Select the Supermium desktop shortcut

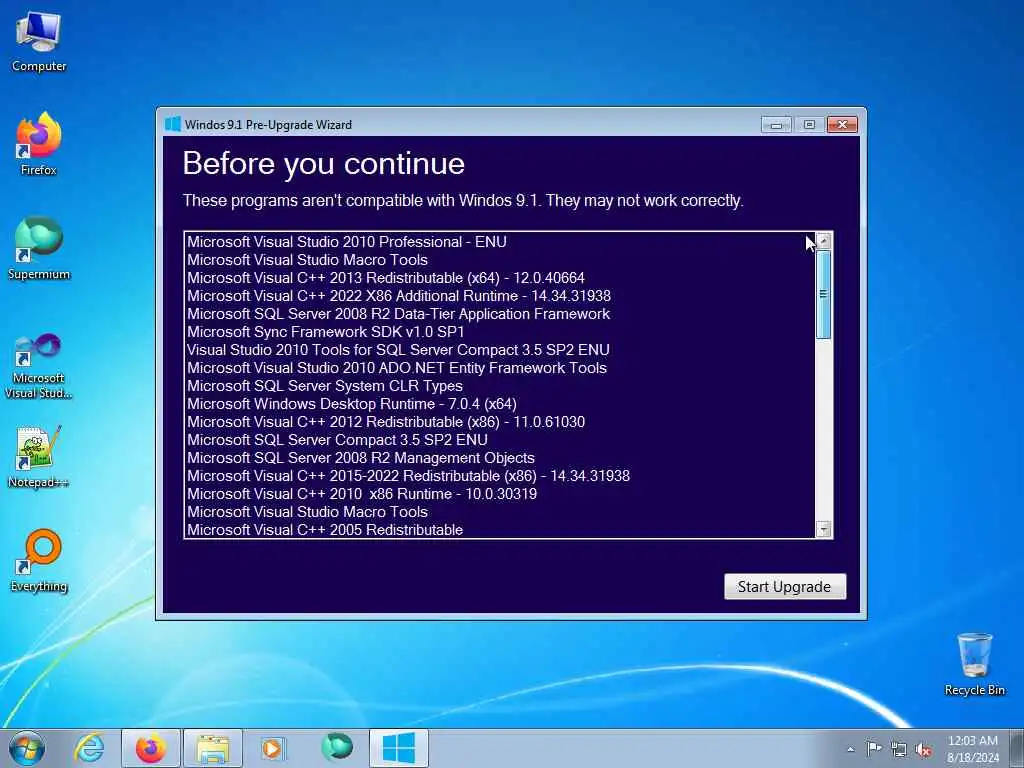tap(39, 248)
